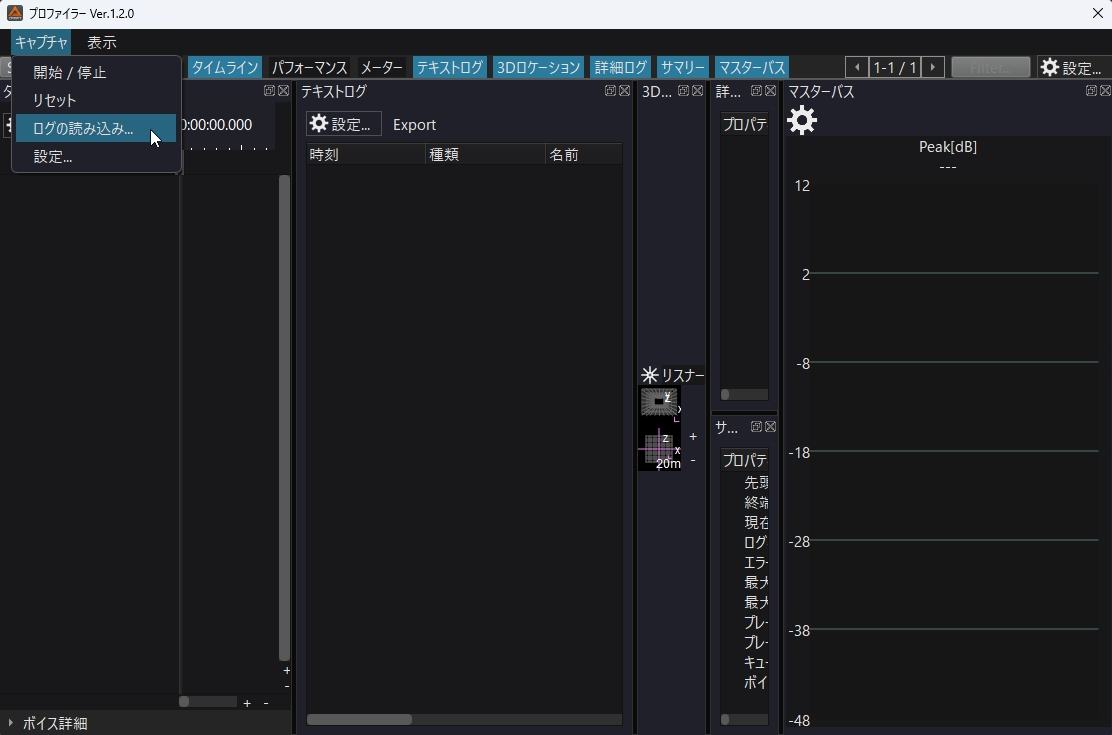Select ログの読み込み... menu entry
This screenshot has height=735, width=1112.
click(x=96, y=128)
